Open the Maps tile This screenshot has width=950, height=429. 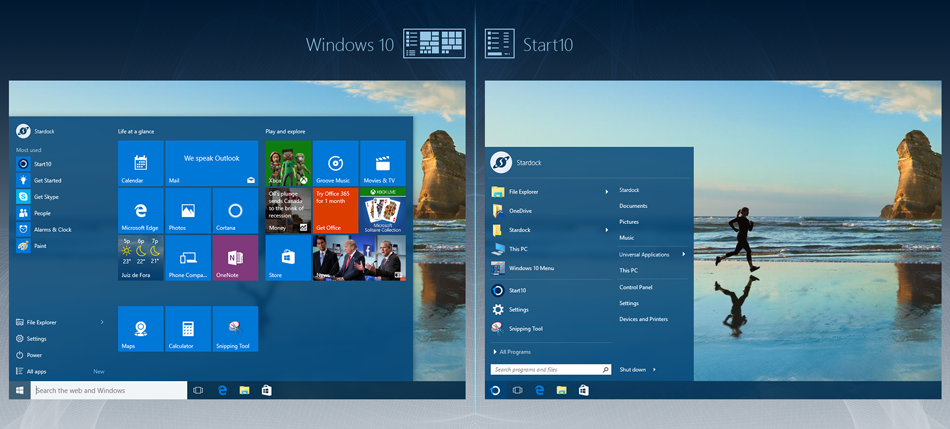pos(140,329)
